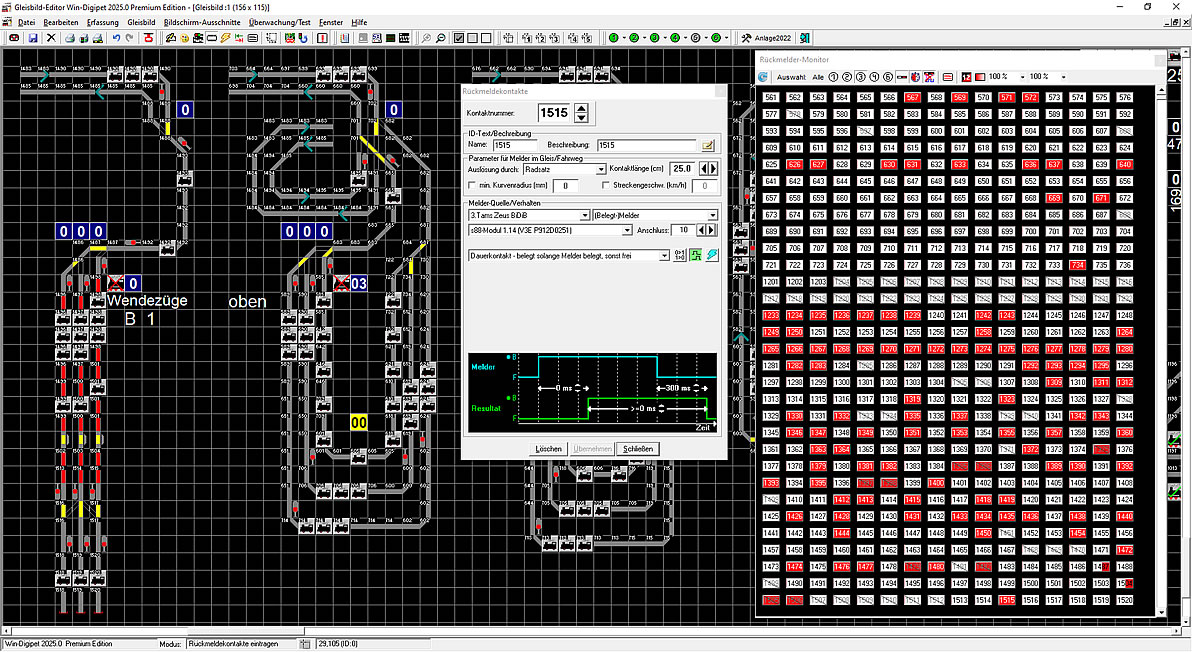1192x652 pixels.
Task: Open the Auslösung durch Radsatz dropdown
Action: click(x=601, y=170)
